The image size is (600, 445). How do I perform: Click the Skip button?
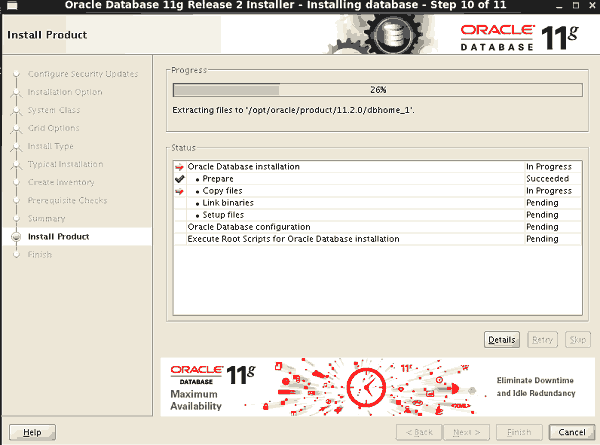point(578,339)
